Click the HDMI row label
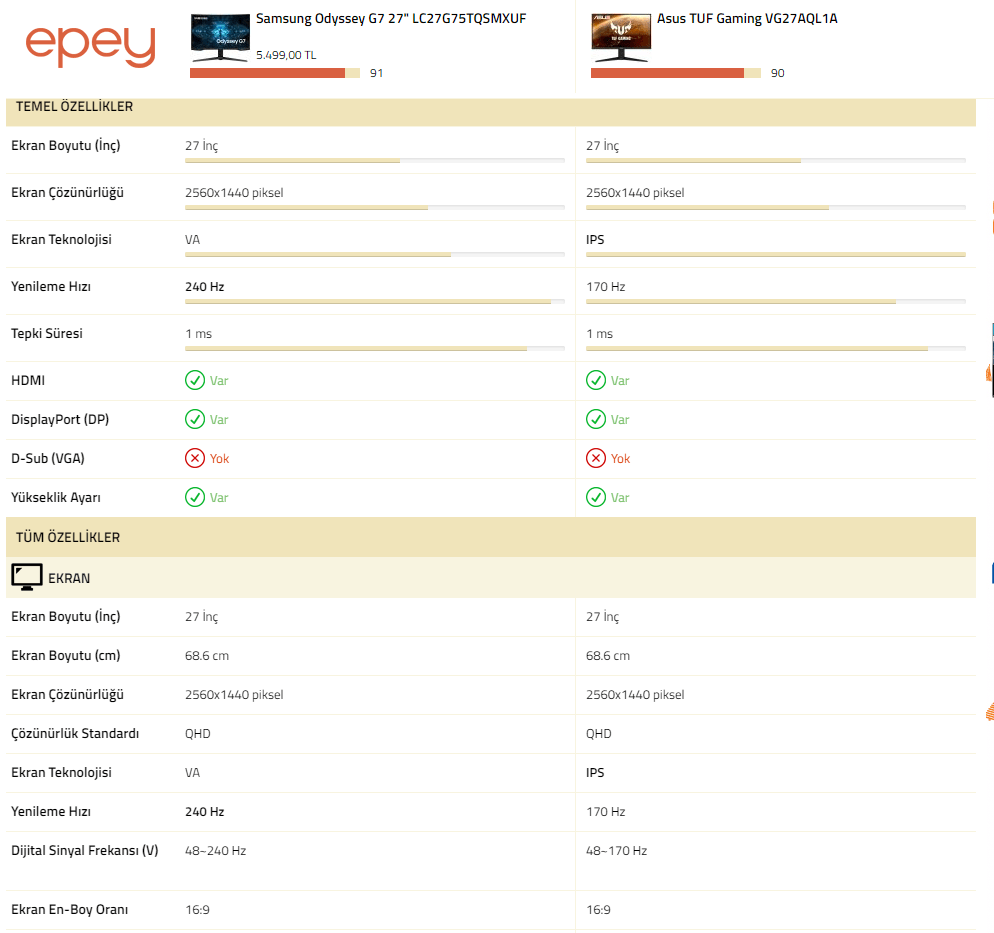The width and height of the screenshot is (994, 933). coord(28,380)
